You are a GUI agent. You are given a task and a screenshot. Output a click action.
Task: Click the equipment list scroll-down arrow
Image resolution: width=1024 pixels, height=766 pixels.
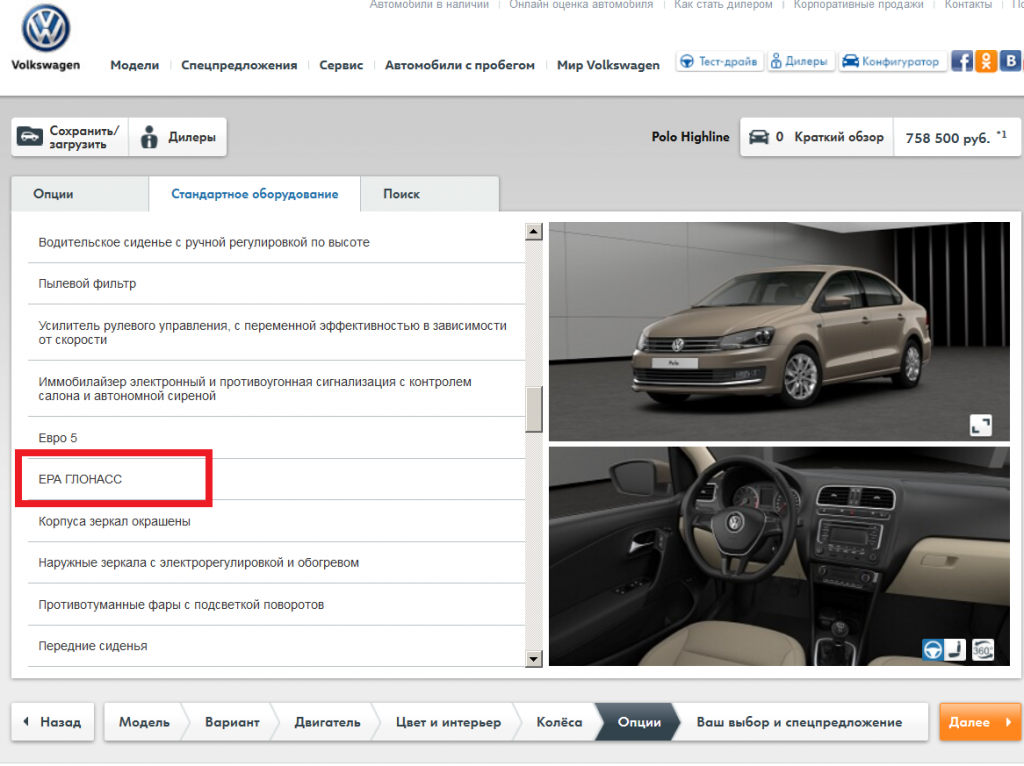click(534, 659)
